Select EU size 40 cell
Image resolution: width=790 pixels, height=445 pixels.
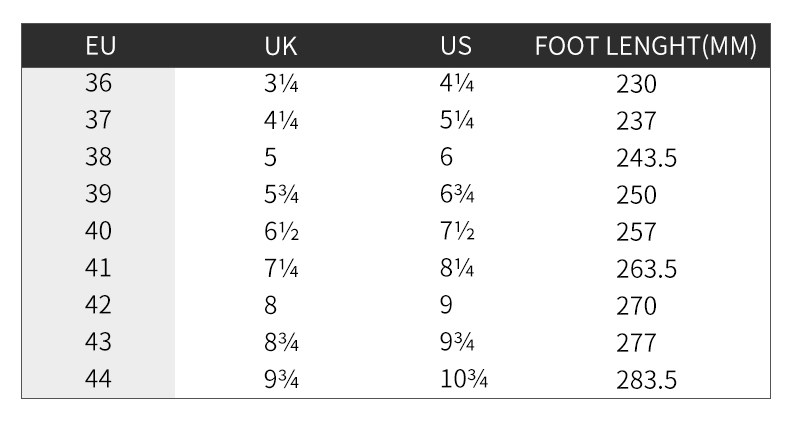[x=98, y=232]
